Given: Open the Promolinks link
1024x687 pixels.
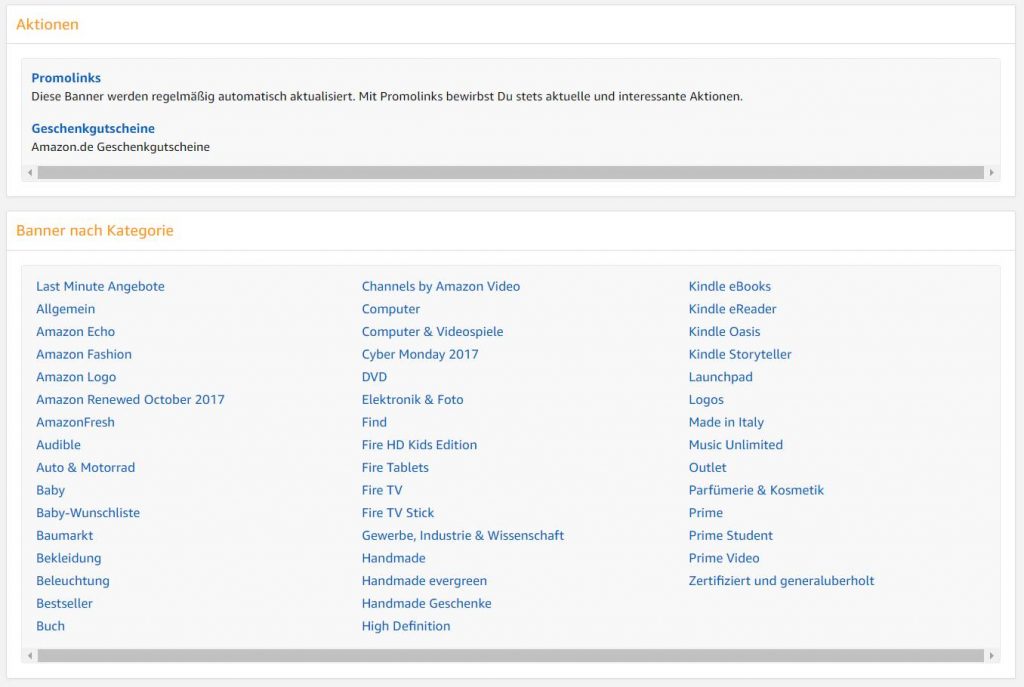Looking at the screenshot, I should point(66,78).
